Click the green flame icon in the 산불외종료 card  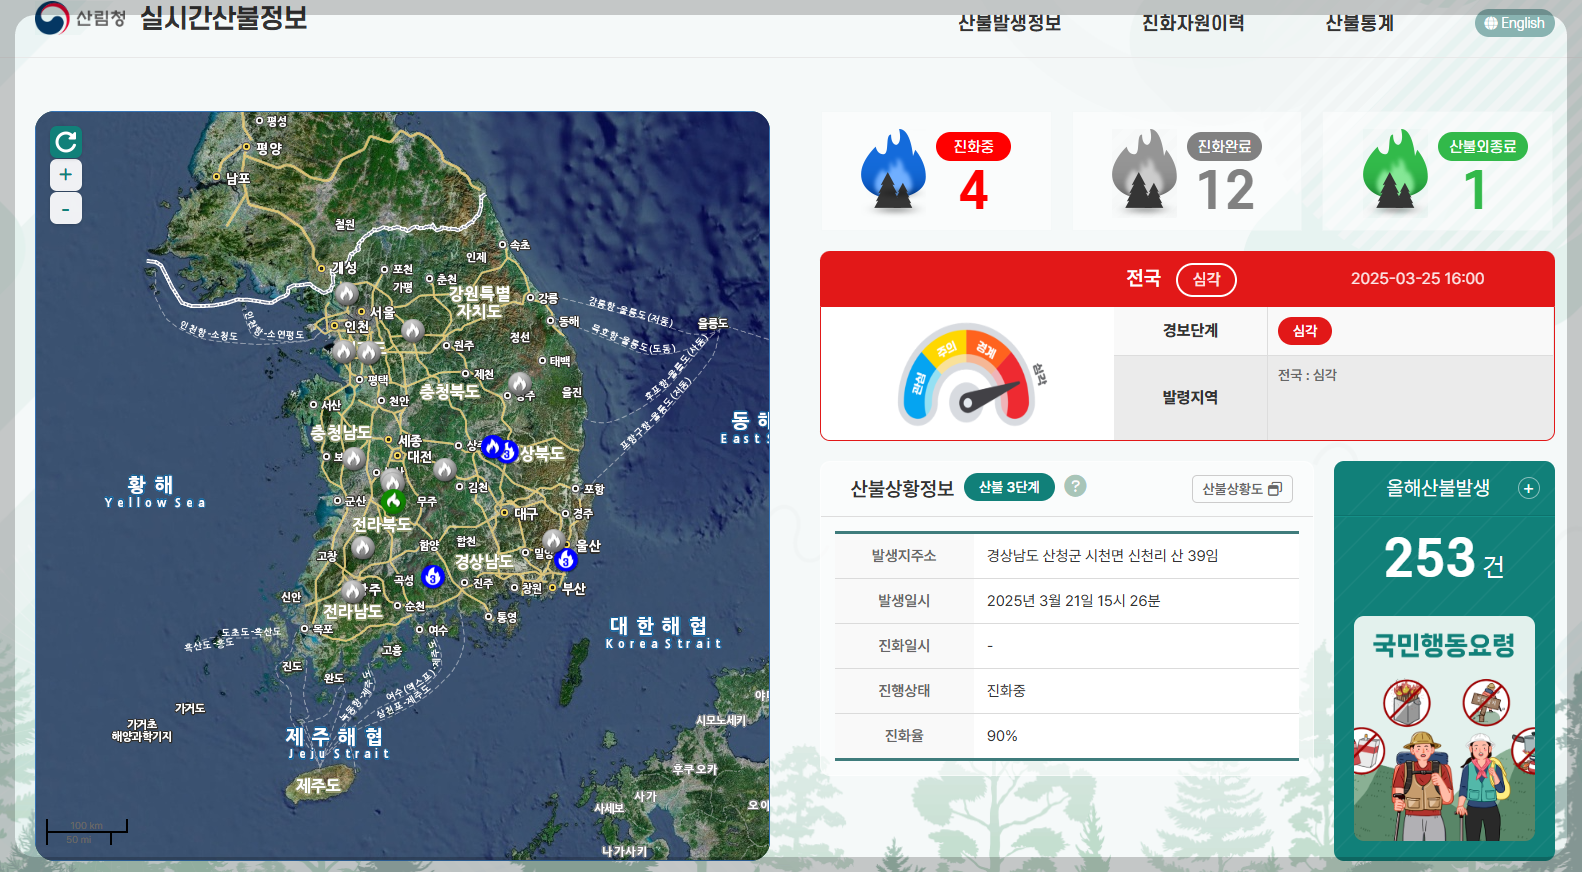click(x=1395, y=169)
